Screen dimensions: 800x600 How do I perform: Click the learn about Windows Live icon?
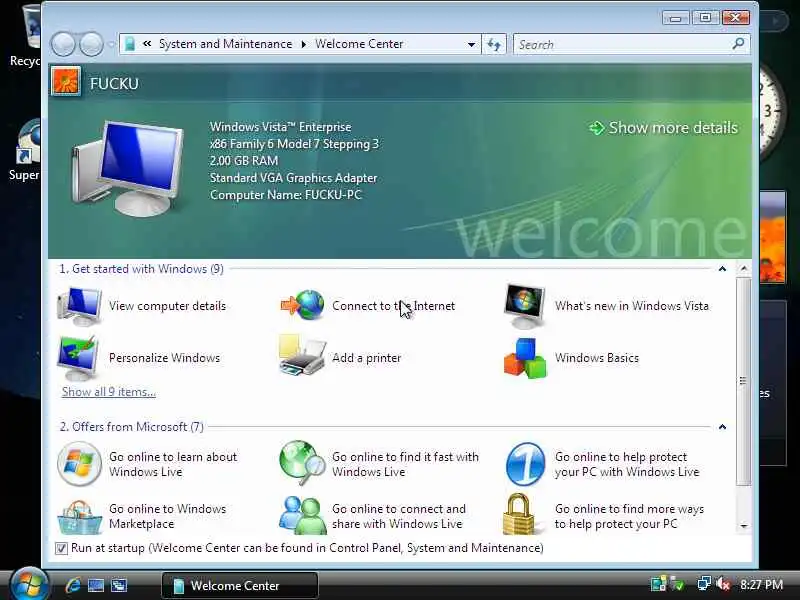[x=79, y=464]
